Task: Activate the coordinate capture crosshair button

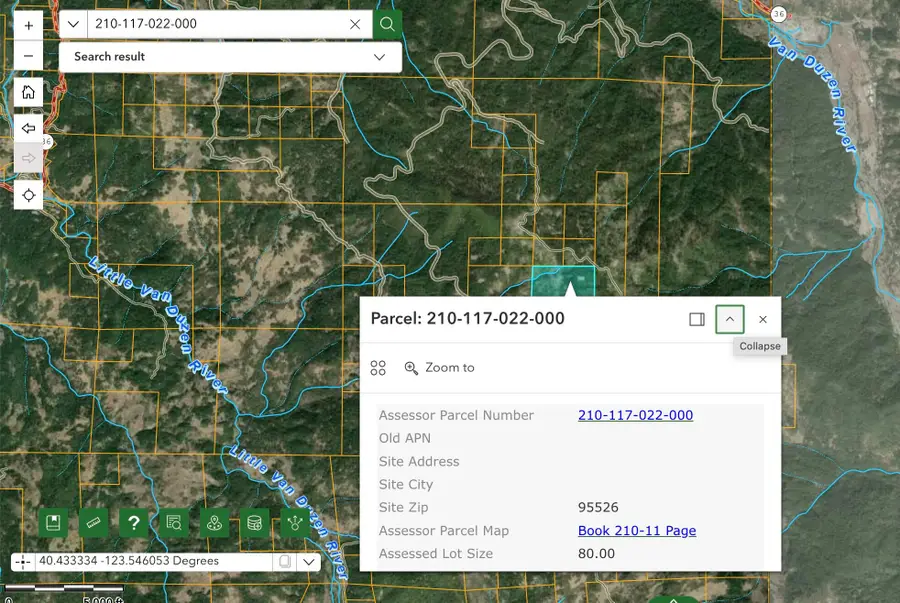Action: pyautogui.click(x=23, y=562)
